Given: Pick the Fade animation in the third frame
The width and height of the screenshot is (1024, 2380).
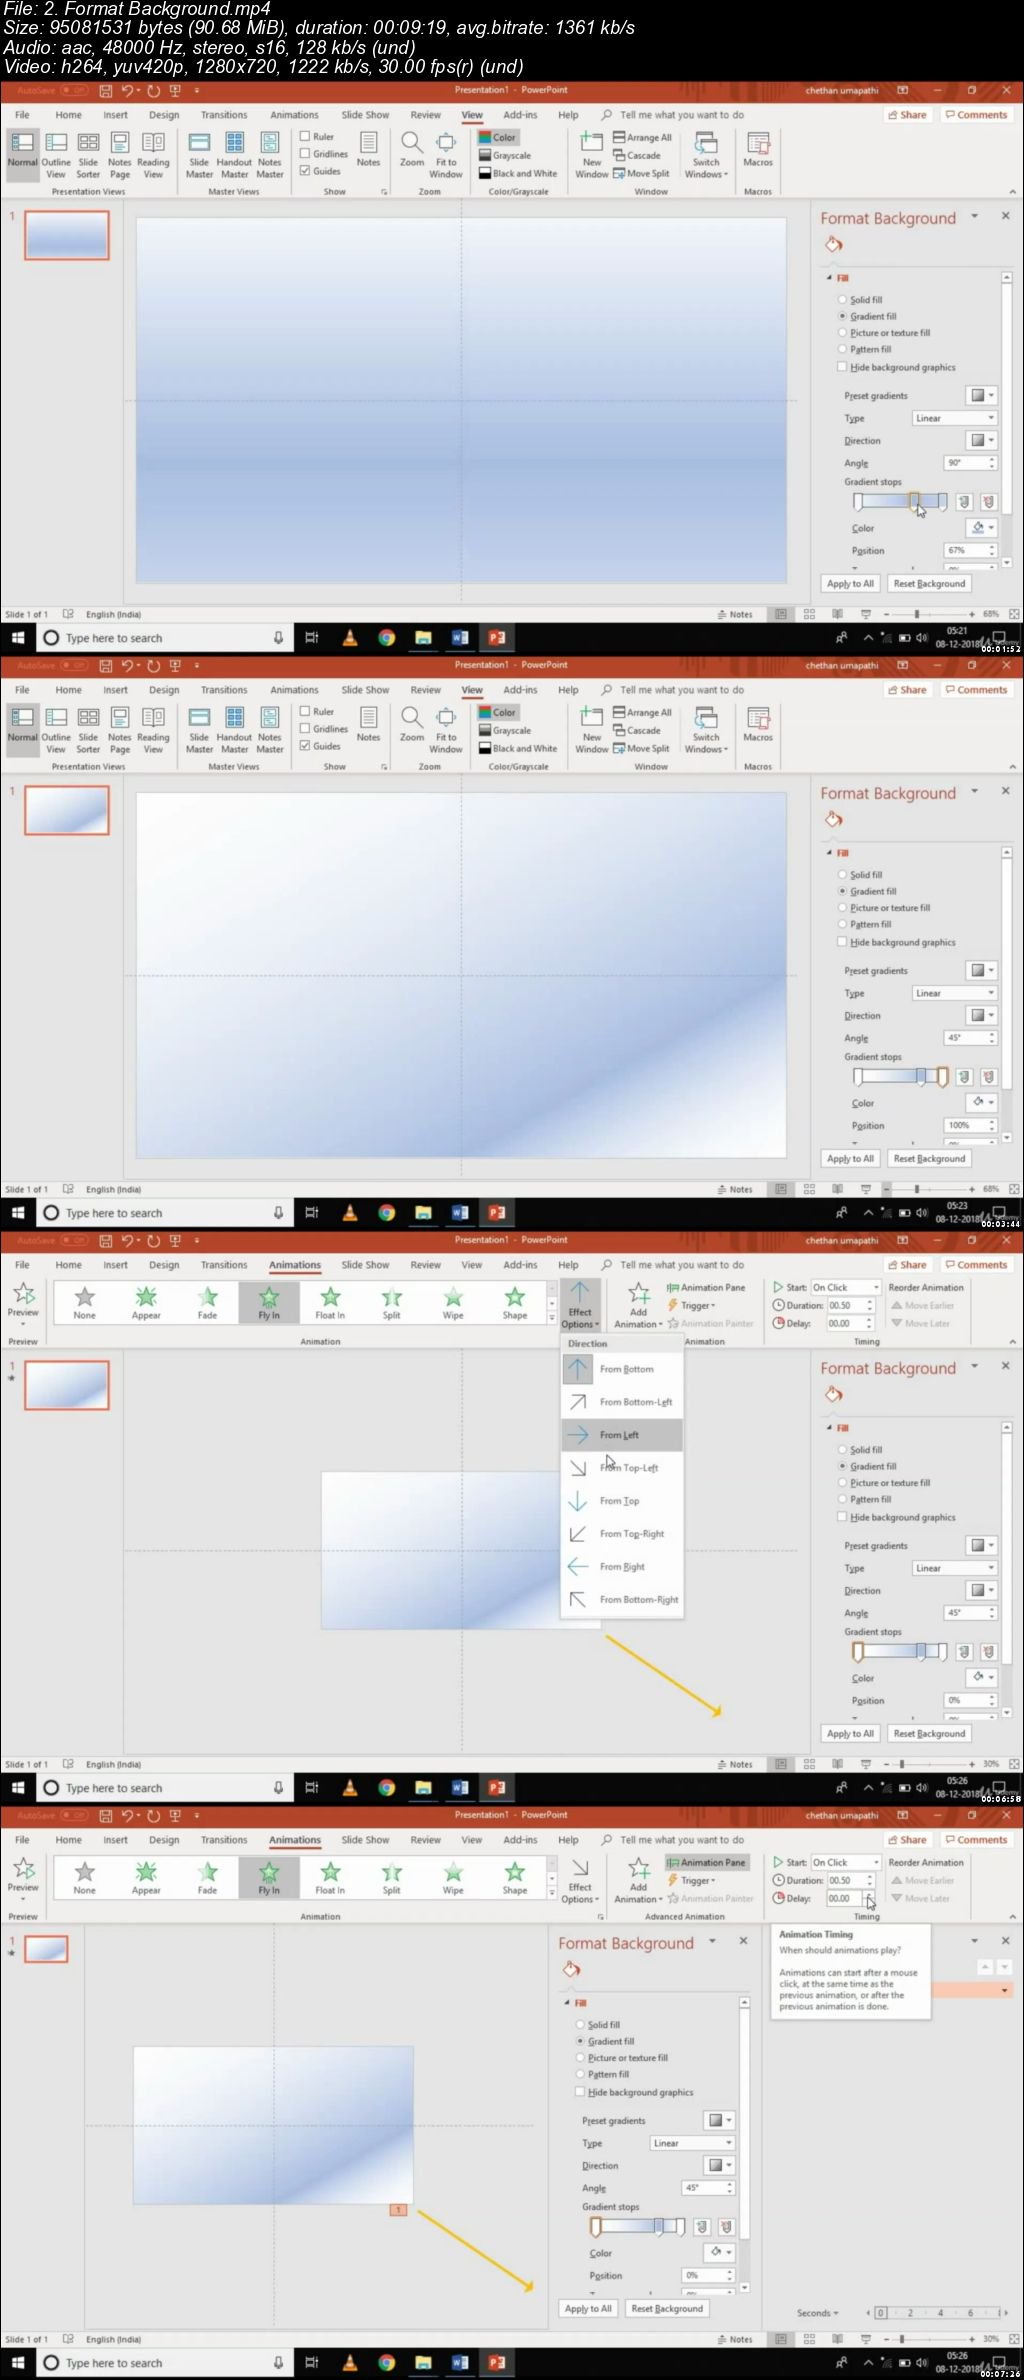Looking at the screenshot, I should (x=207, y=1303).
